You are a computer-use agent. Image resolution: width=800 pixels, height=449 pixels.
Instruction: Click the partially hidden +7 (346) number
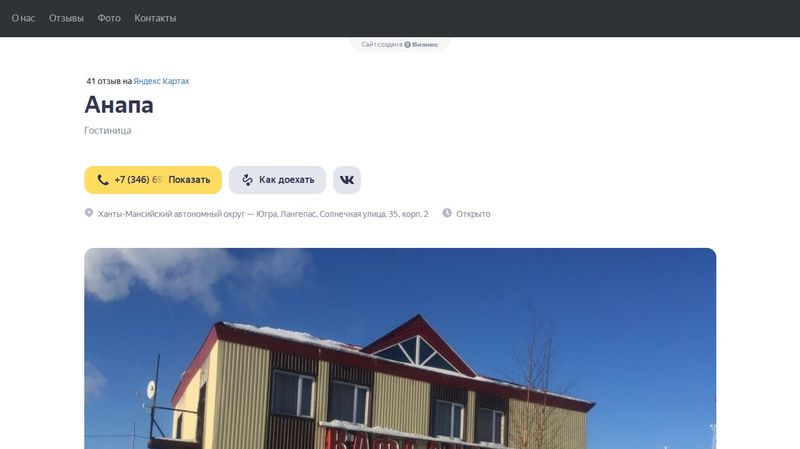coord(138,180)
